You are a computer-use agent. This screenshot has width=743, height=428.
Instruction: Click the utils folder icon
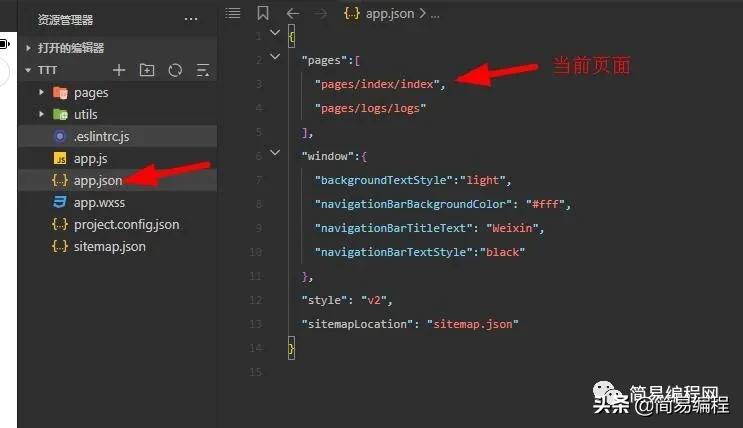[60, 114]
